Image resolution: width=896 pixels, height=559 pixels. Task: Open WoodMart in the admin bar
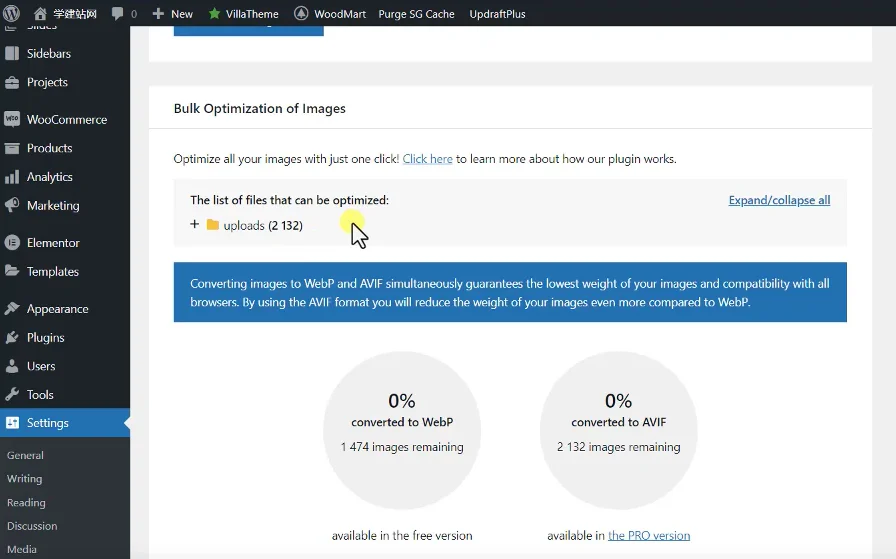click(x=340, y=14)
